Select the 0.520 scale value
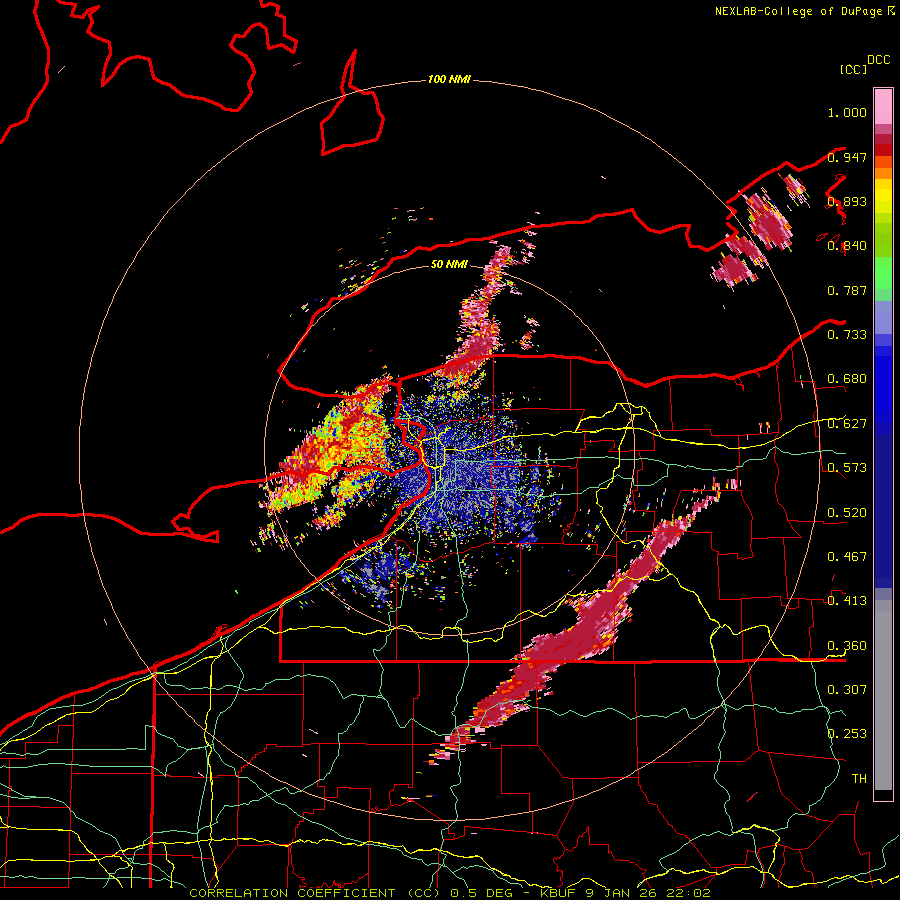Viewport: 900px width, 900px height. click(x=847, y=513)
